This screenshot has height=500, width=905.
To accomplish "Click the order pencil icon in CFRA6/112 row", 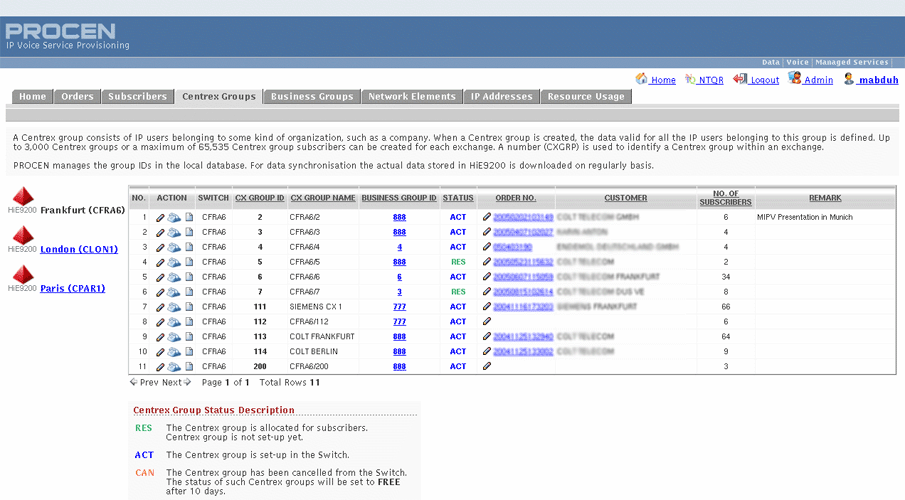I will [x=487, y=322].
